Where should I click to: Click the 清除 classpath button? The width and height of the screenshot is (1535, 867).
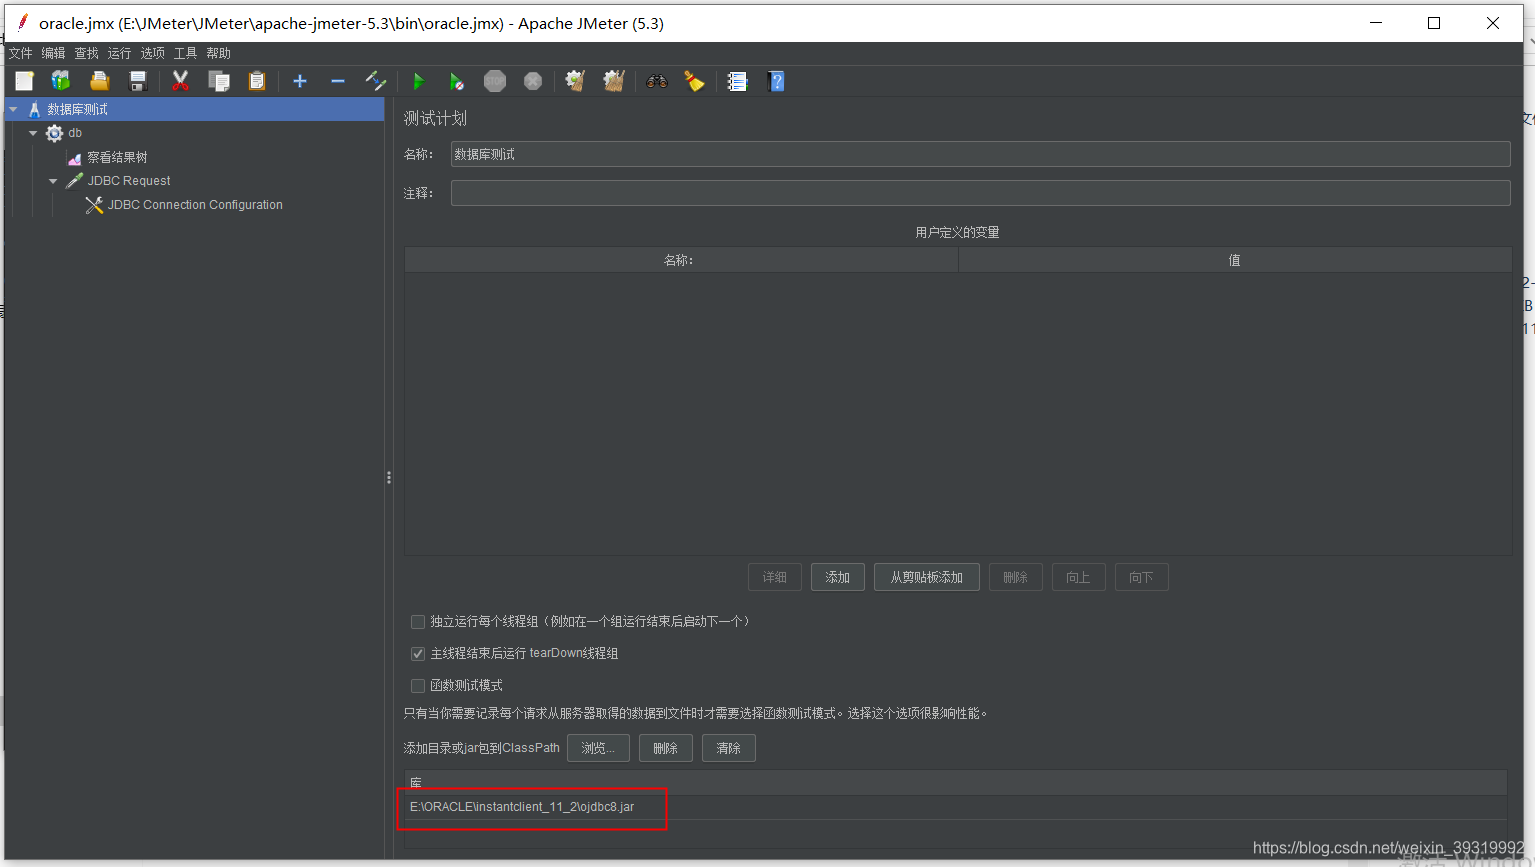(x=729, y=748)
